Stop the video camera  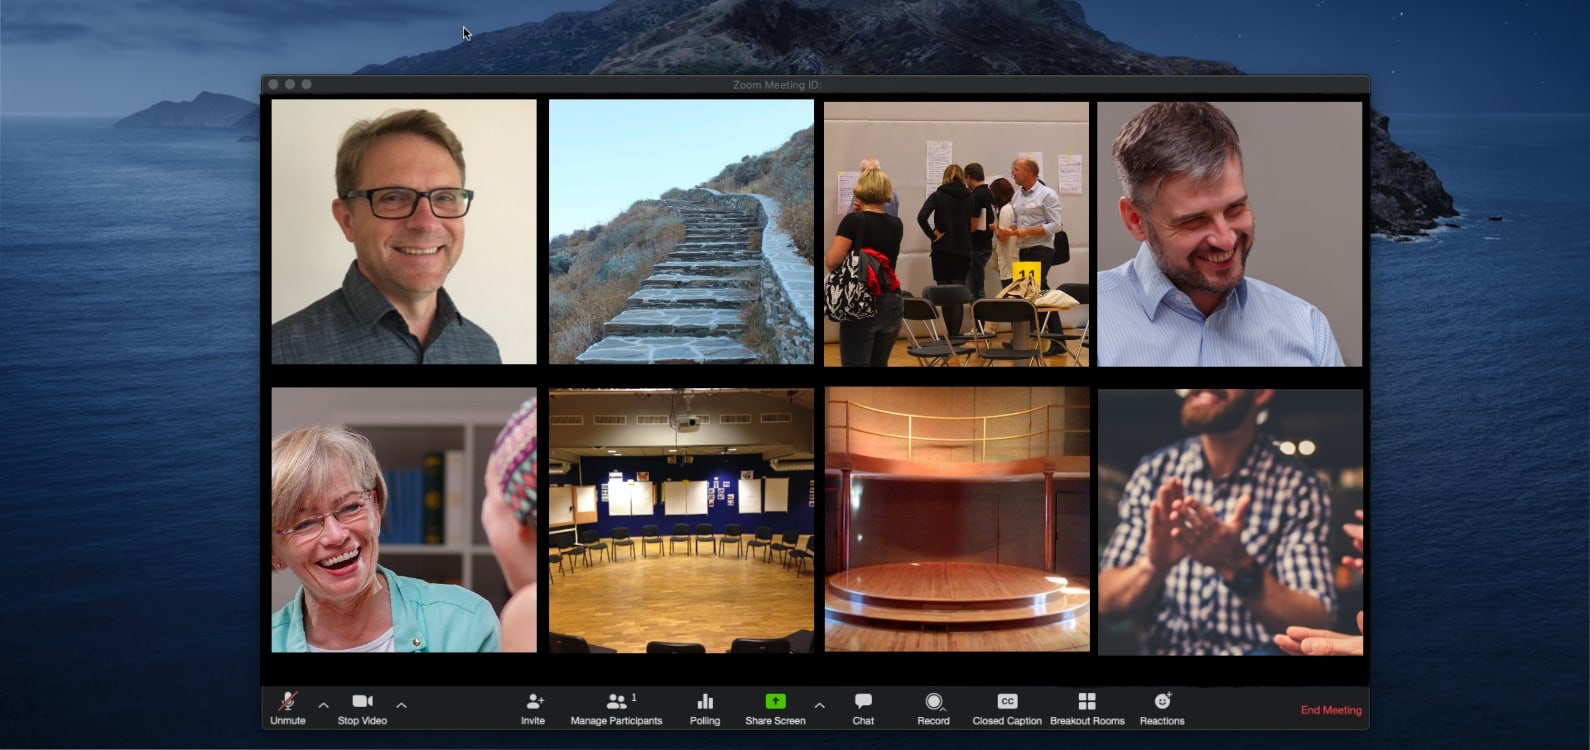point(362,707)
